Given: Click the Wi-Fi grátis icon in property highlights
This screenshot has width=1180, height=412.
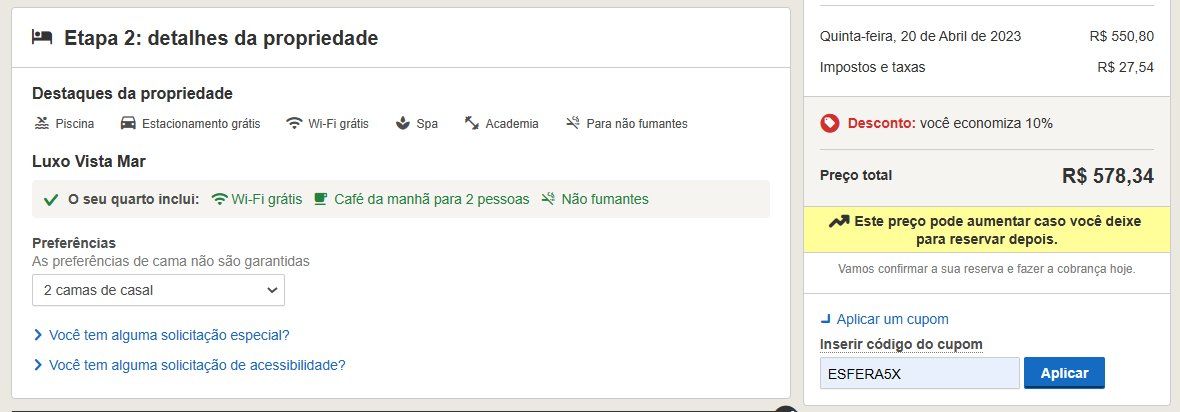Looking at the screenshot, I should click(294, 124).
